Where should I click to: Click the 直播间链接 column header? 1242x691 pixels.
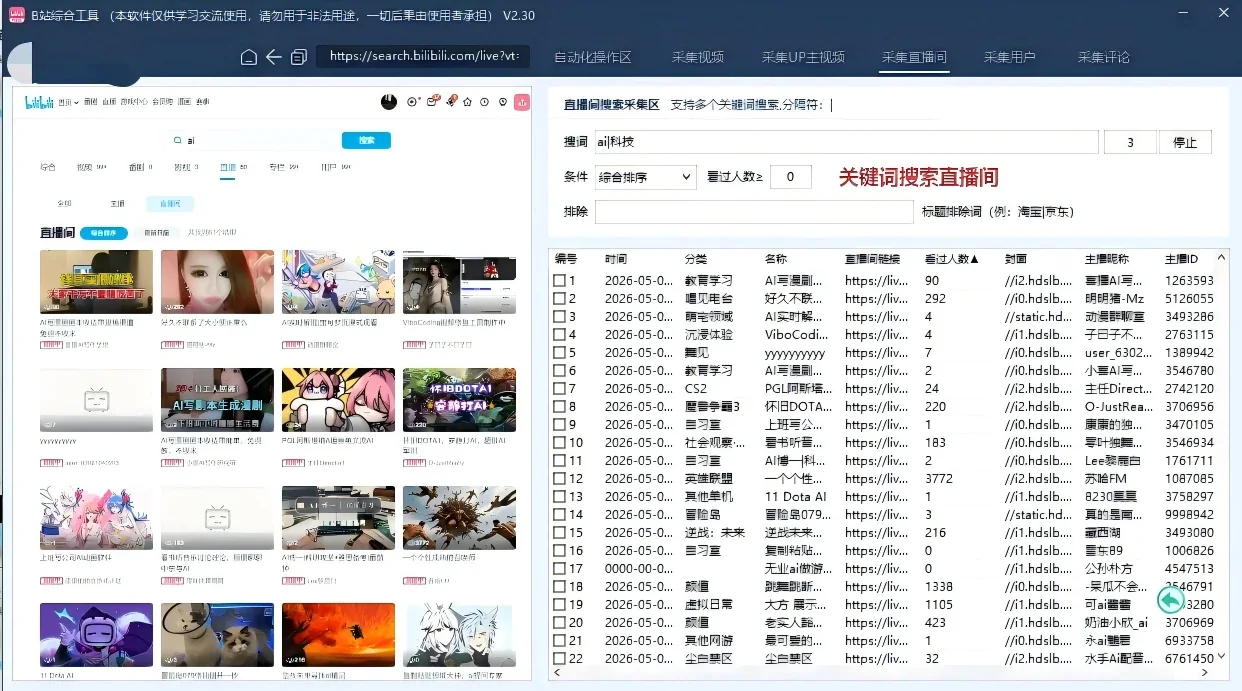tap(872, 259)
